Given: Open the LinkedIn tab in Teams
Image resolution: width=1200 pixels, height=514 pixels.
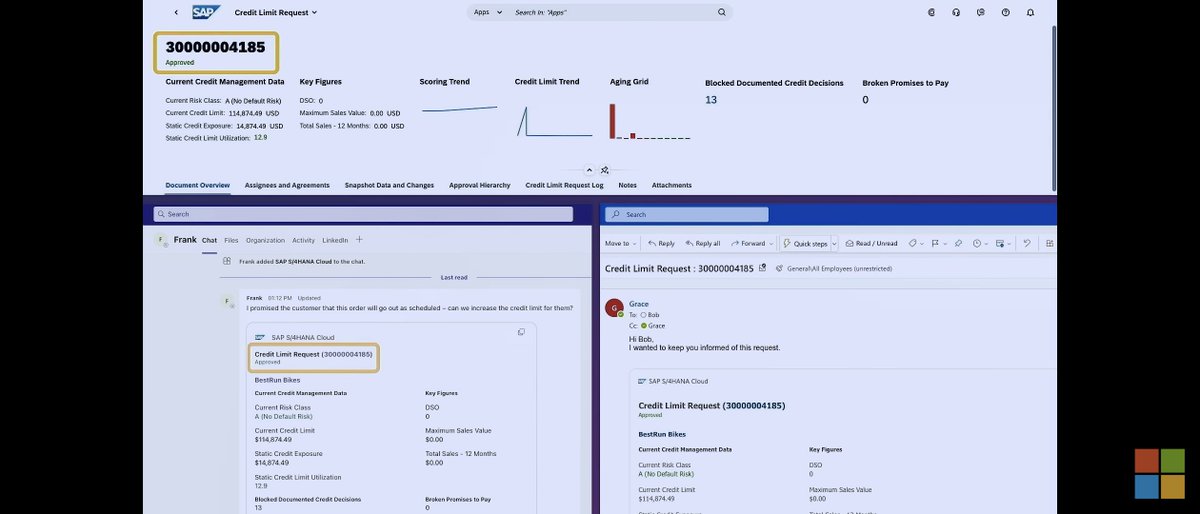Looking at the screenshot, I should tap(335, 240).
